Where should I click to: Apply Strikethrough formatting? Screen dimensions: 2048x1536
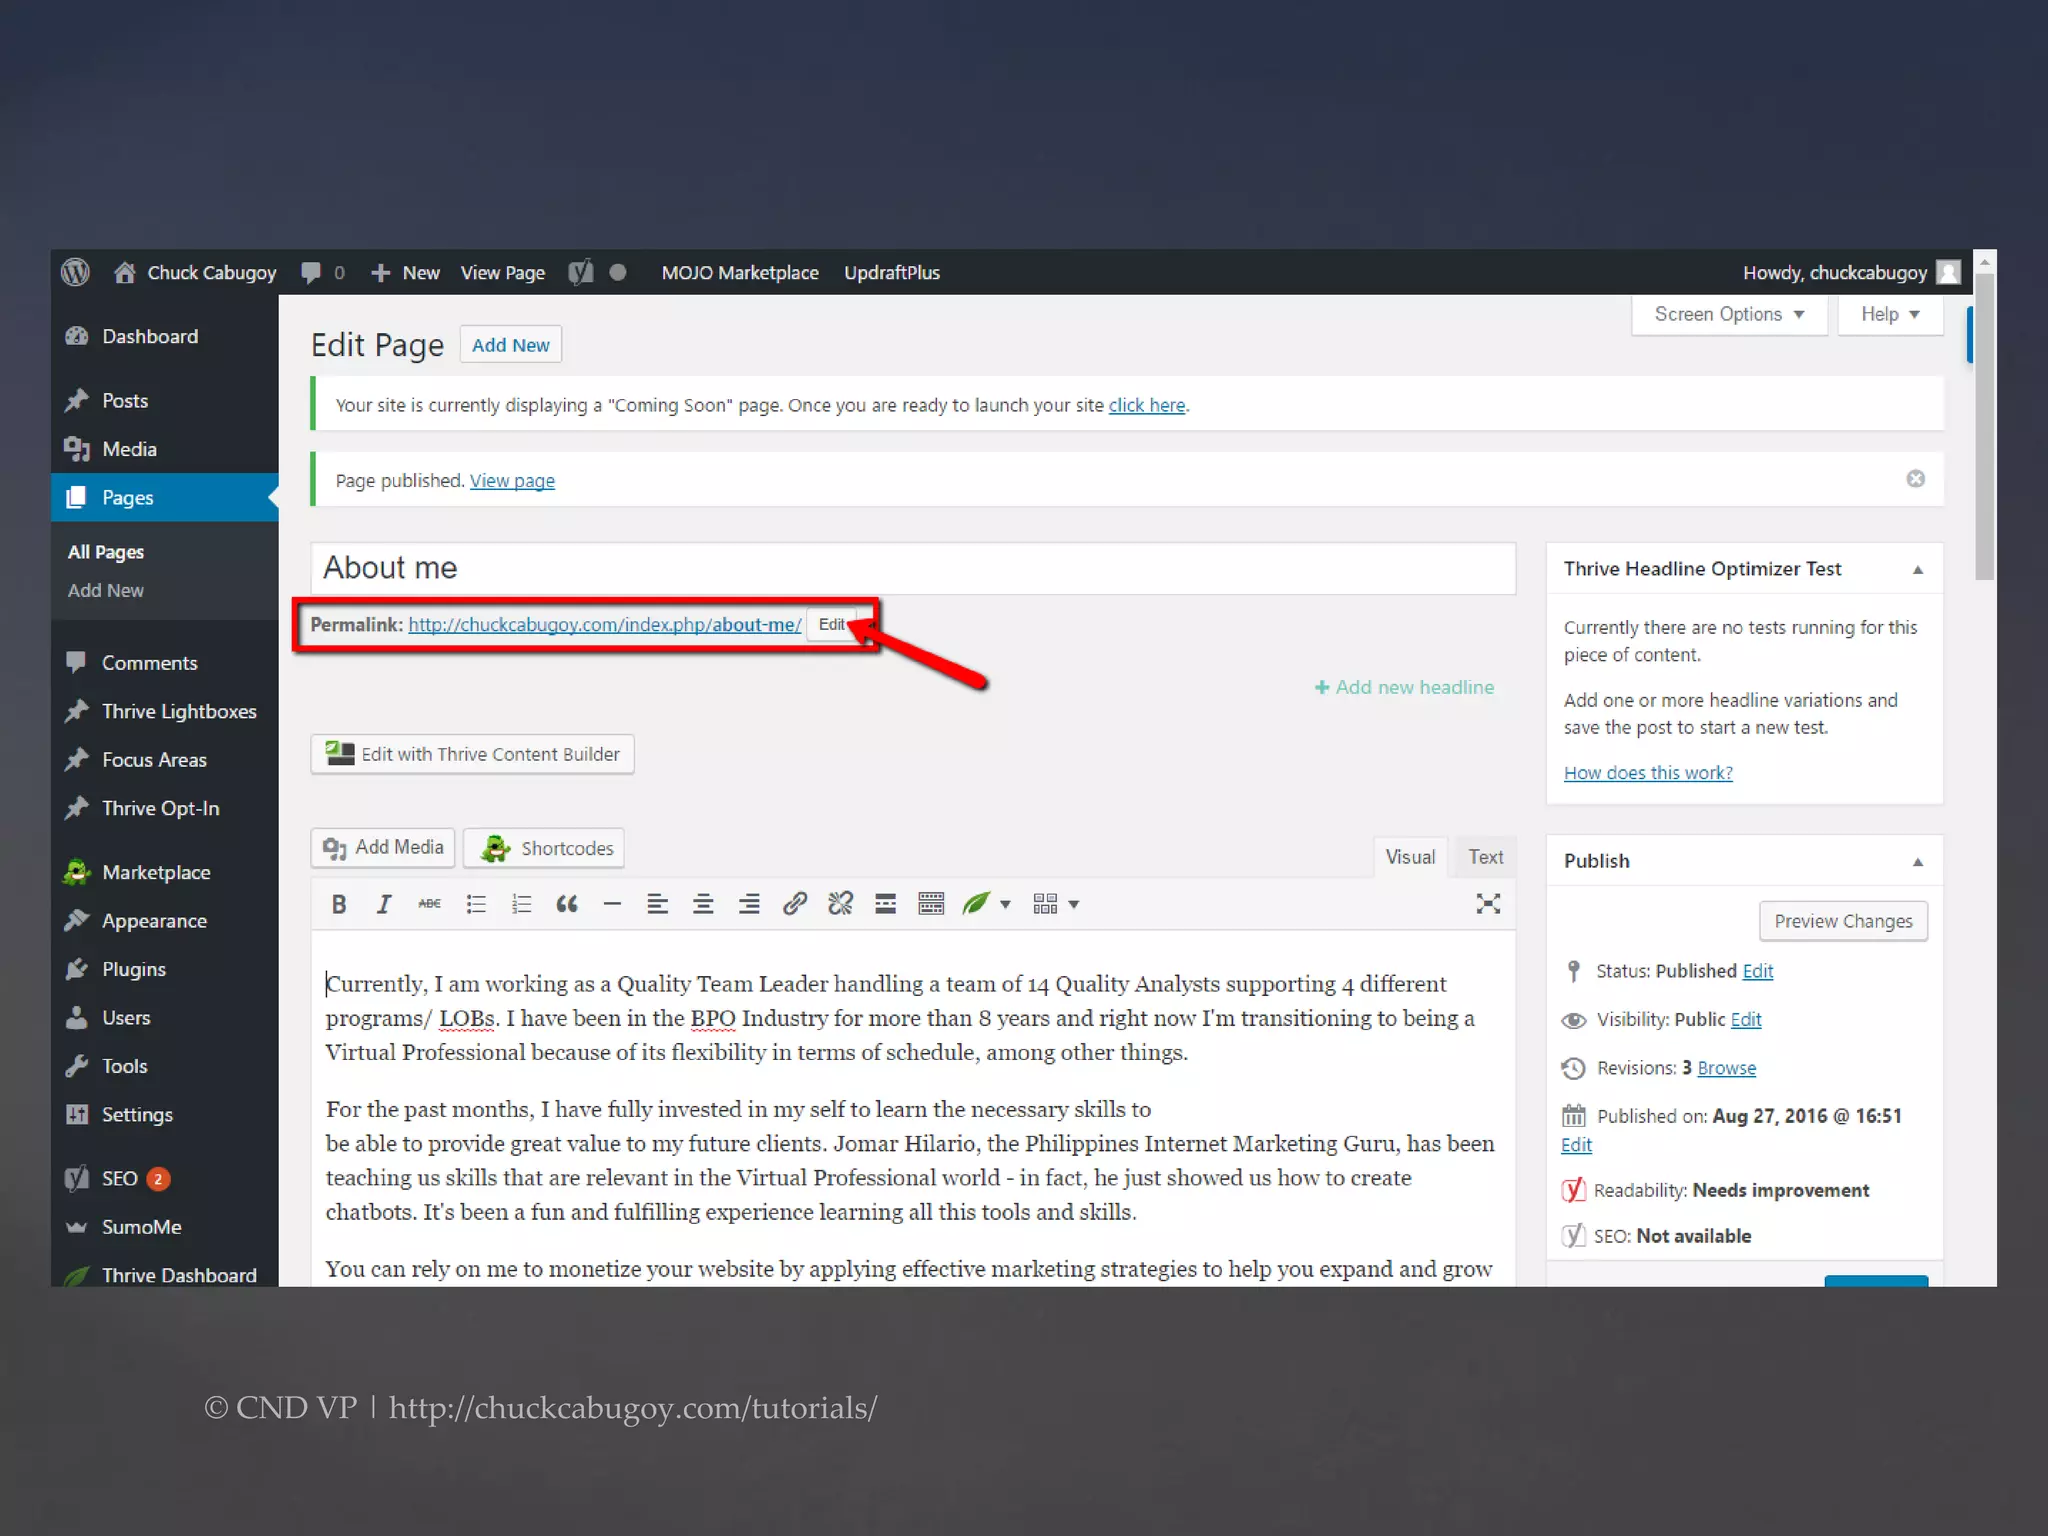click(x=430, y=904)
